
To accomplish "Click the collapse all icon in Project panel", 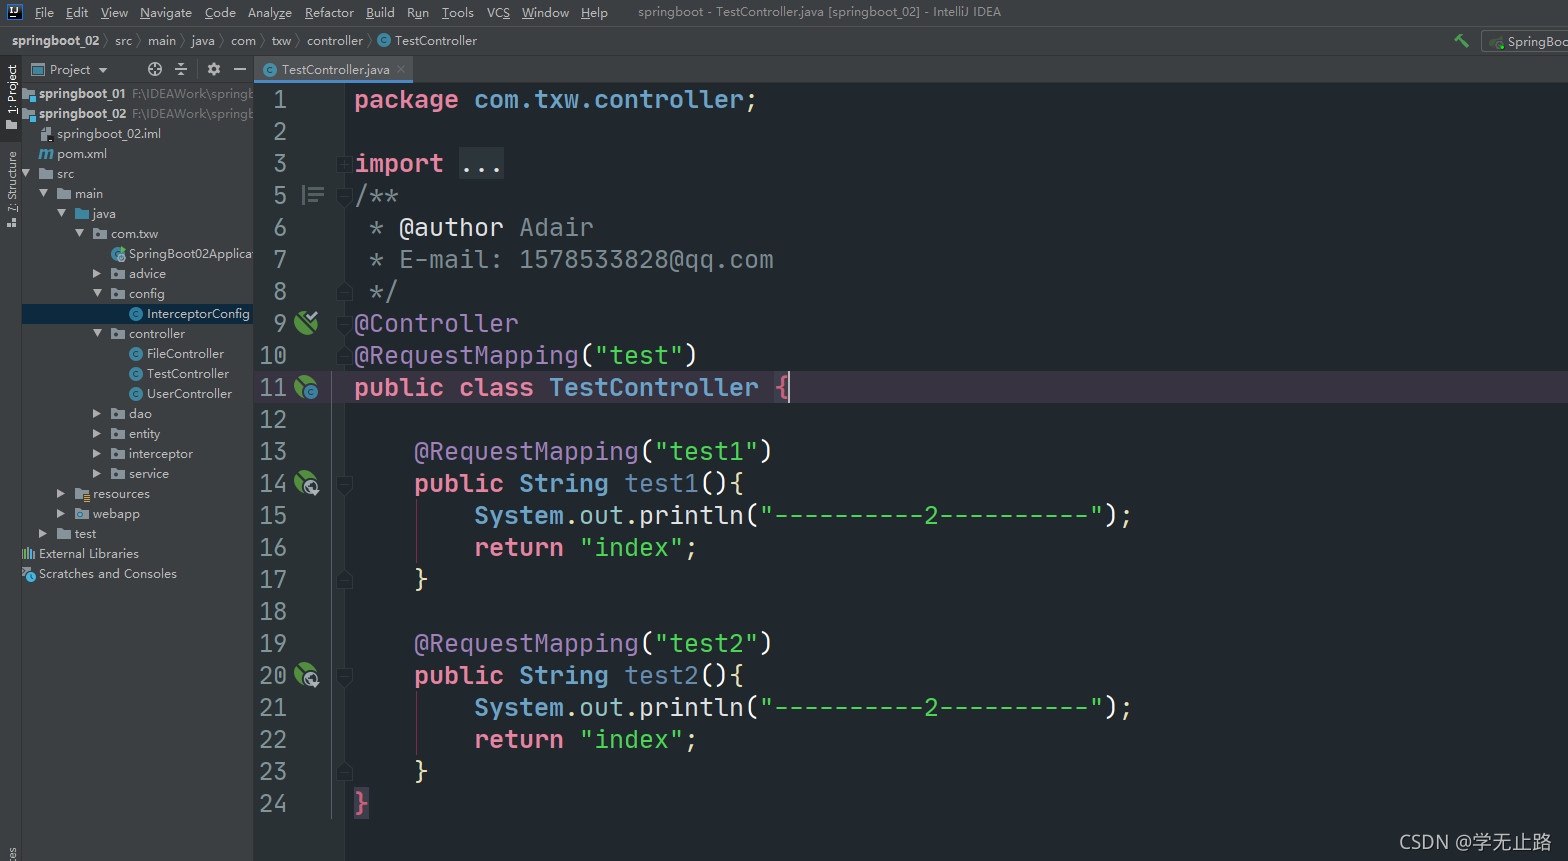I will pos(181,69).
